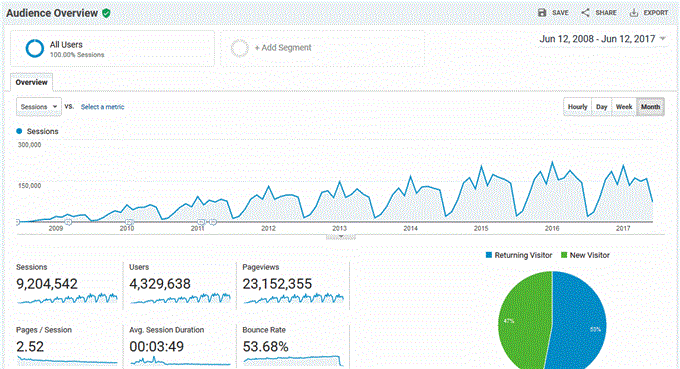The width and height of the screenshot is (680, 369).
Task: Click the Select a metric link
Action: click(x=102, y=107)
